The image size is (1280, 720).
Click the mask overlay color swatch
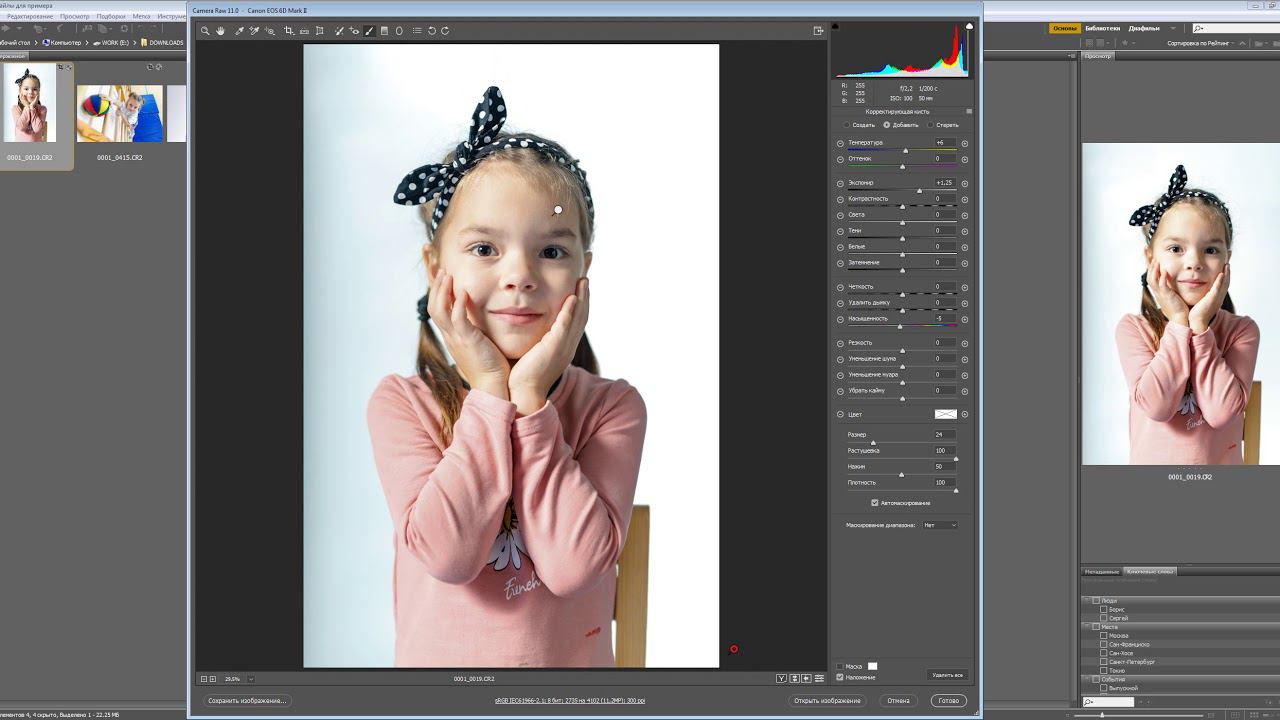tap(872, 666)
